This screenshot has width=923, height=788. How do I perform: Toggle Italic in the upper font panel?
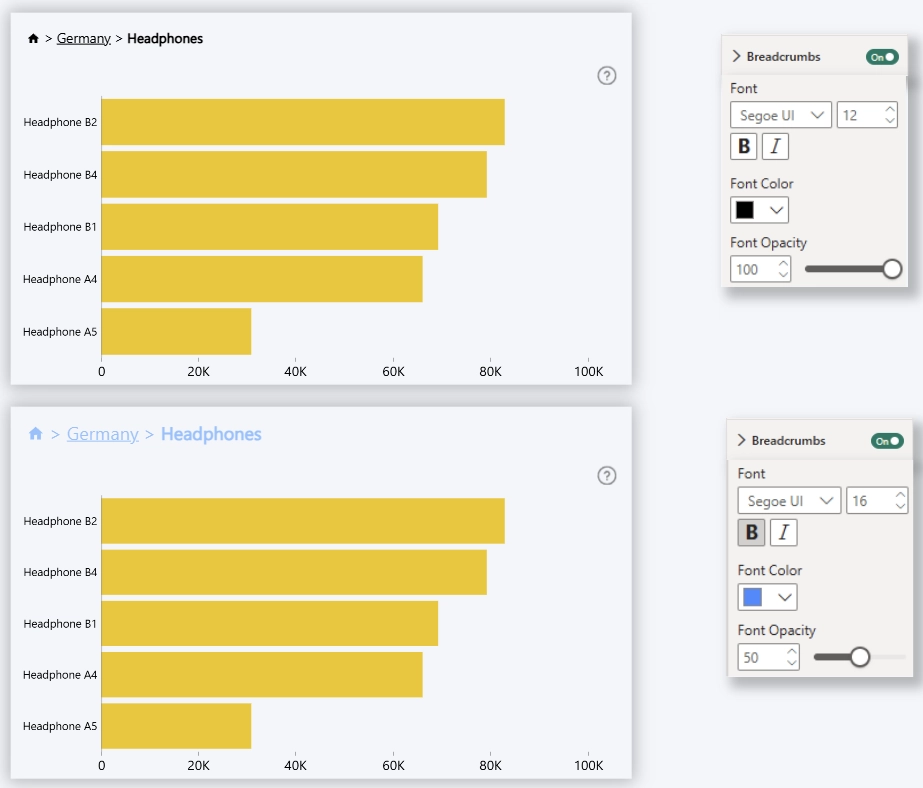(x=775, y=147)
